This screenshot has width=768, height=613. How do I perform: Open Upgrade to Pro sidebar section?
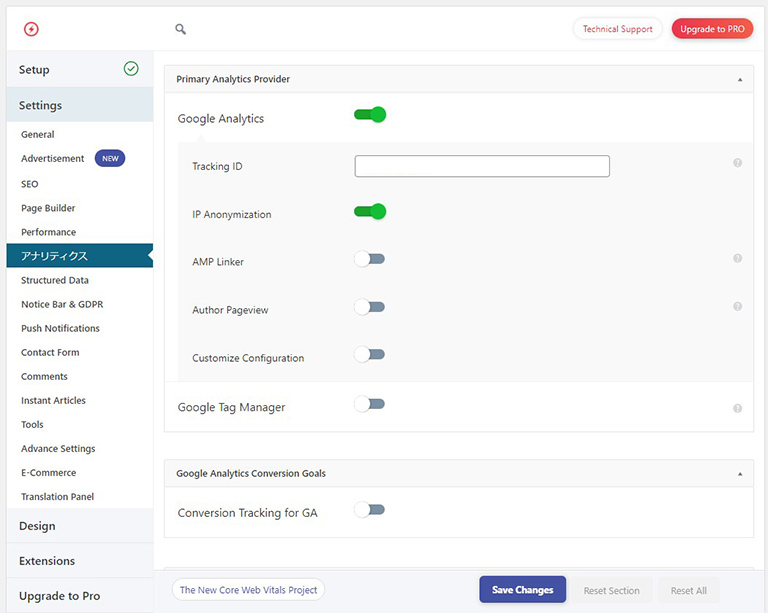pyautogui.click(x=80, y=595)
